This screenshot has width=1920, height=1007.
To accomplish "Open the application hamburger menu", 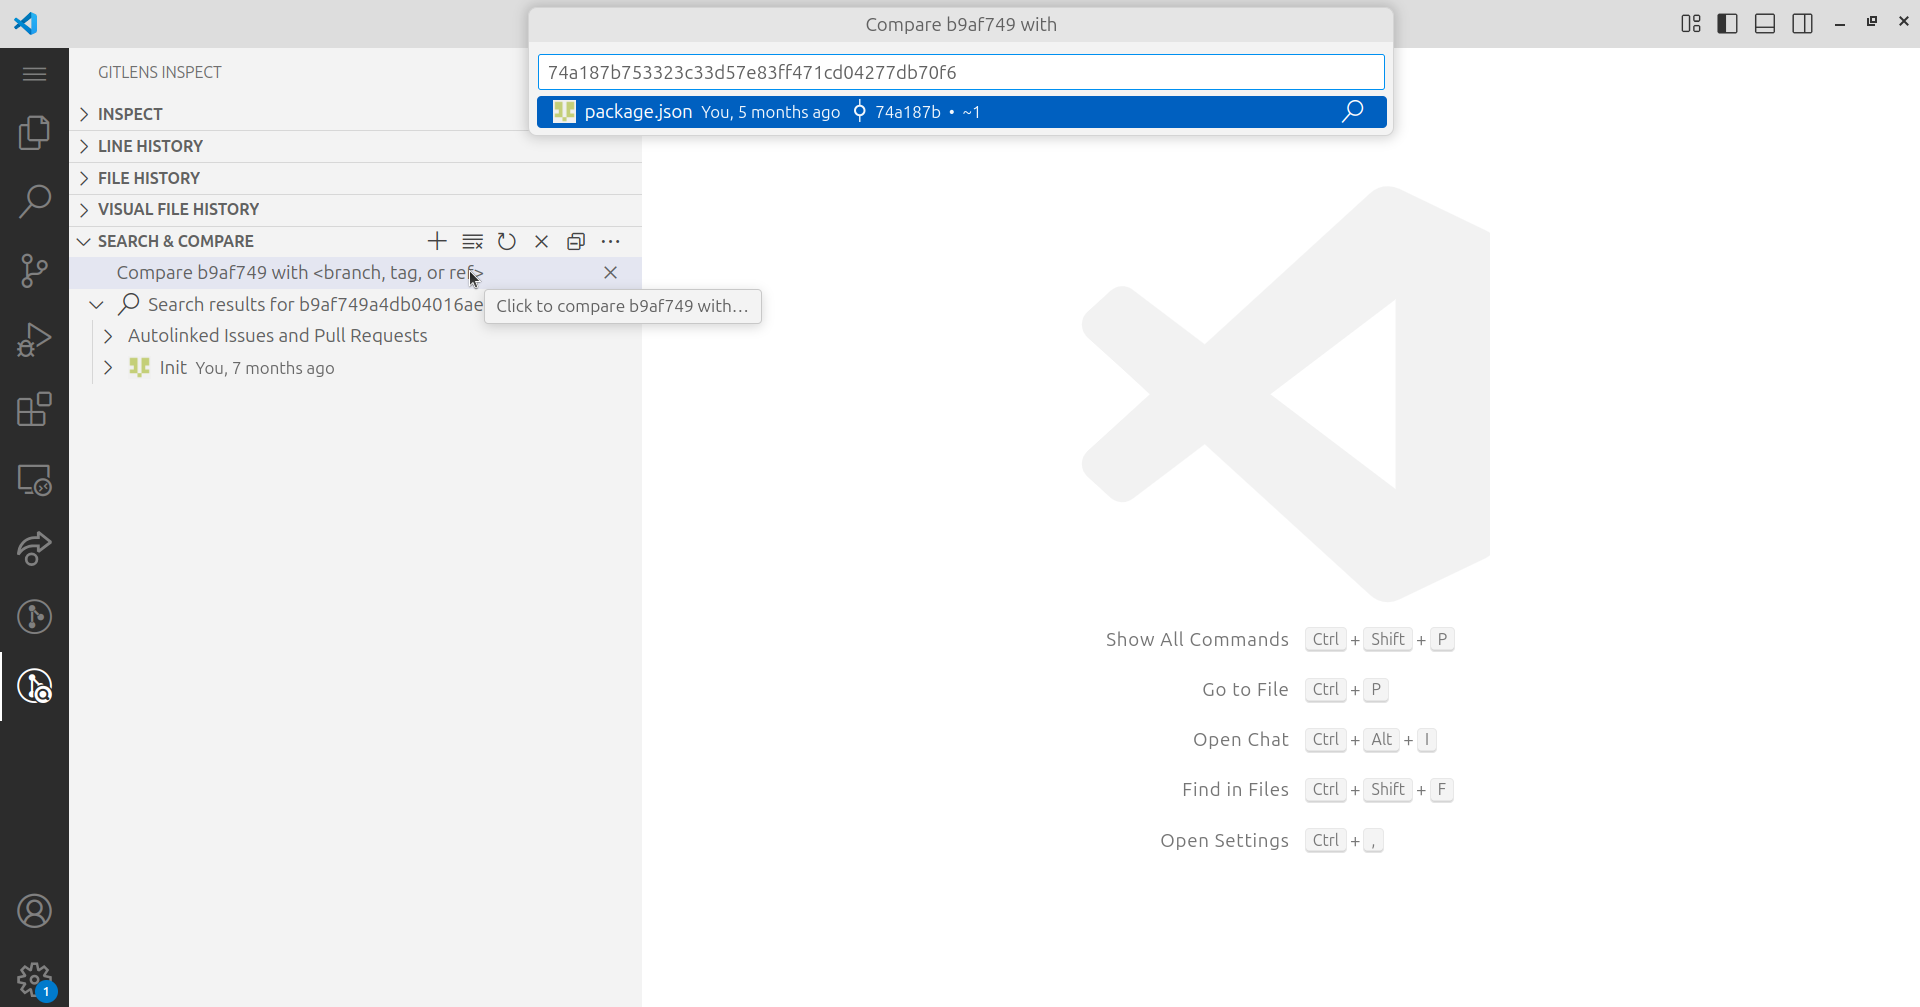I will click(34, 74).
